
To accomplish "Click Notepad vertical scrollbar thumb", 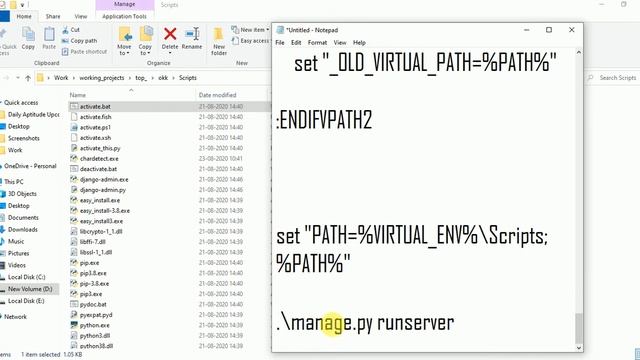I will click(578, 329).
